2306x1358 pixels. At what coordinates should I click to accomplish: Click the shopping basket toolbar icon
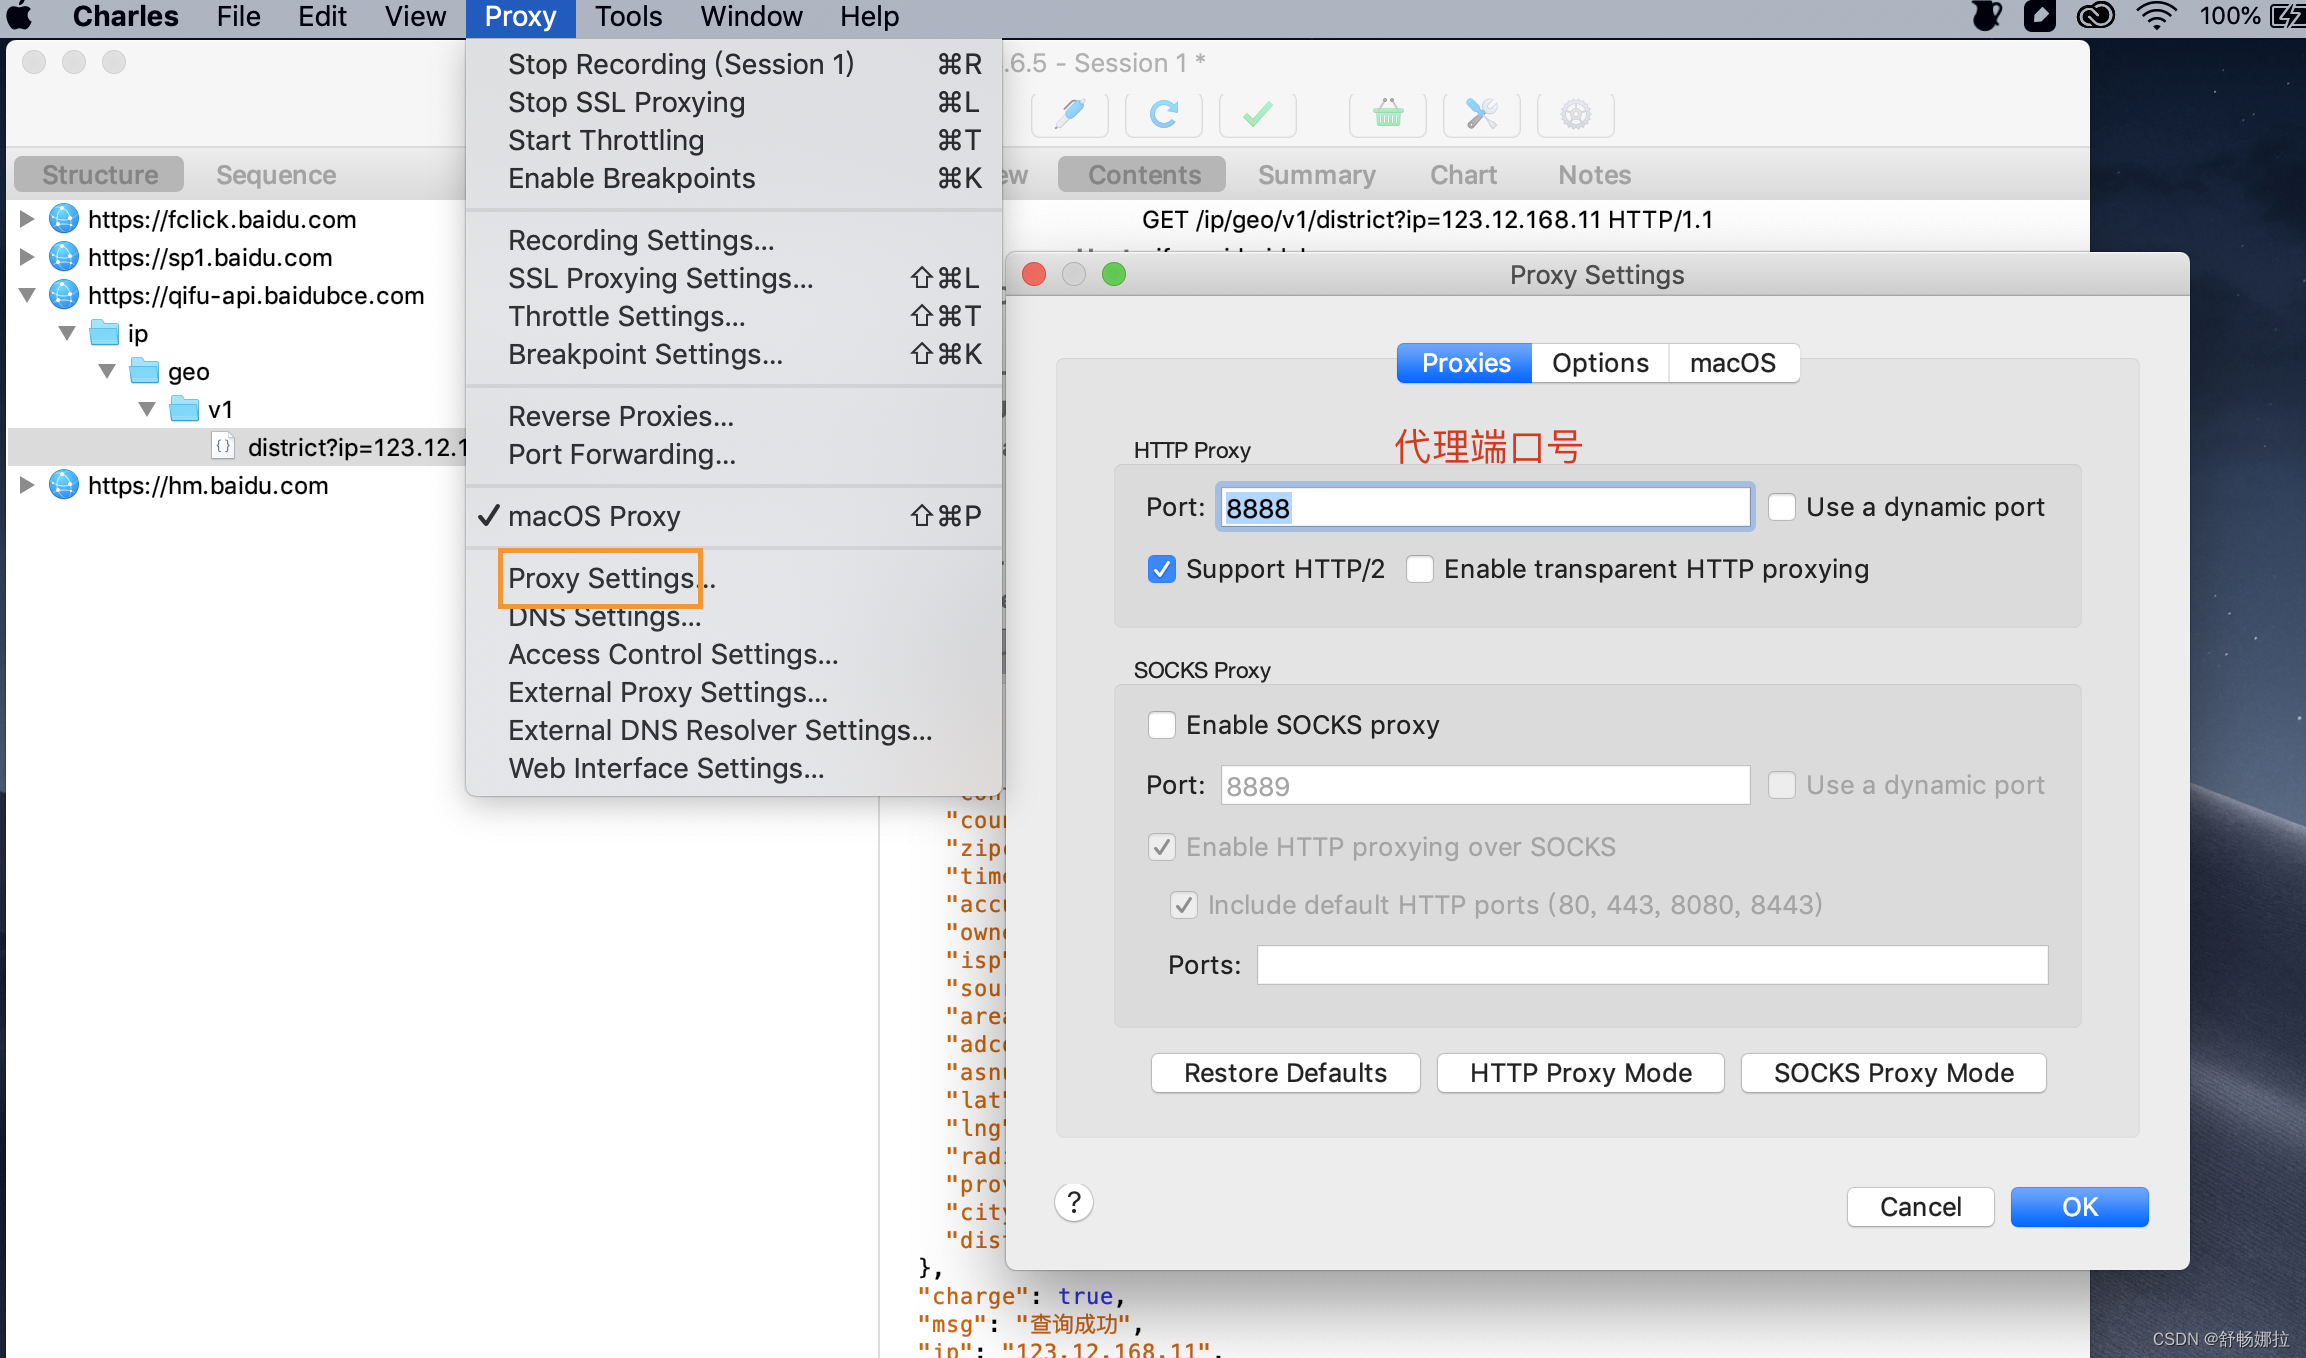(1388, 115)
